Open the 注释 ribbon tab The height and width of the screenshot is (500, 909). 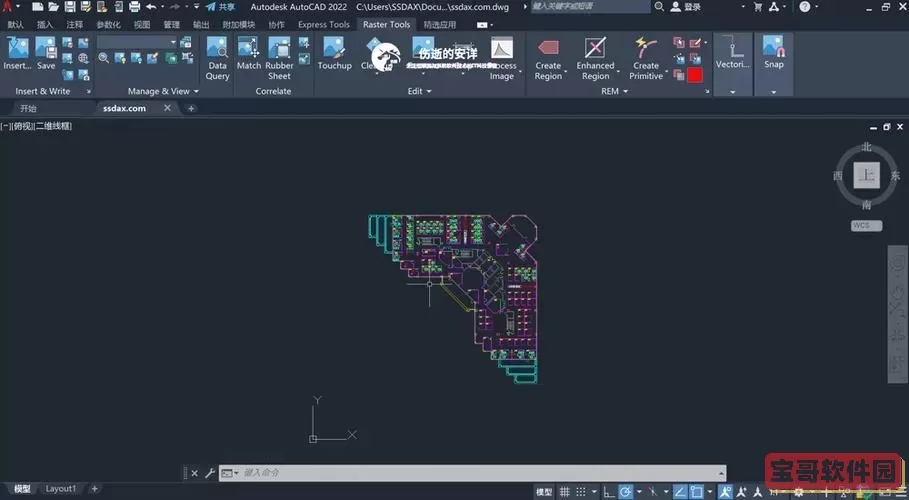pyautogui.click(x=74, y=24)
